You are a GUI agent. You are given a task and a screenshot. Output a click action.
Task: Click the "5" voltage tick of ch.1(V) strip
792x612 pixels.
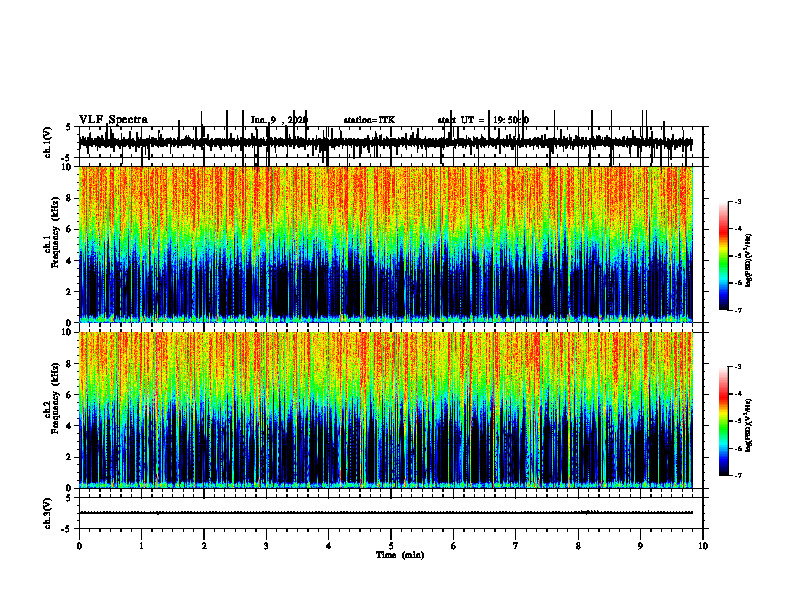point(68,127)
